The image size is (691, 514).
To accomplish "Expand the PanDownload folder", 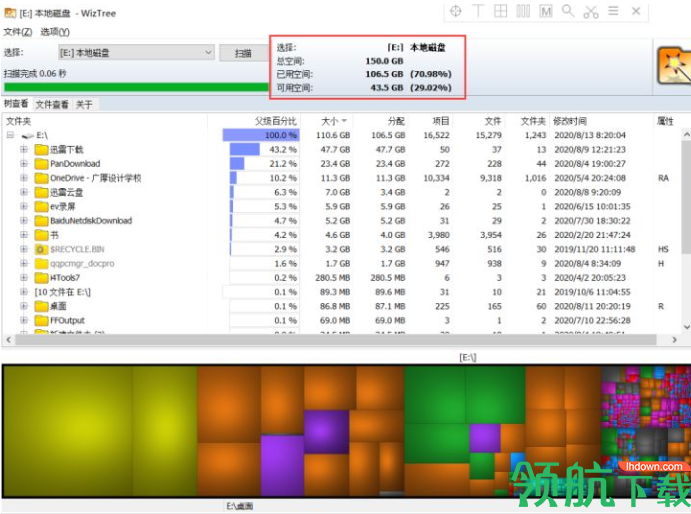I will coord(24,164).
